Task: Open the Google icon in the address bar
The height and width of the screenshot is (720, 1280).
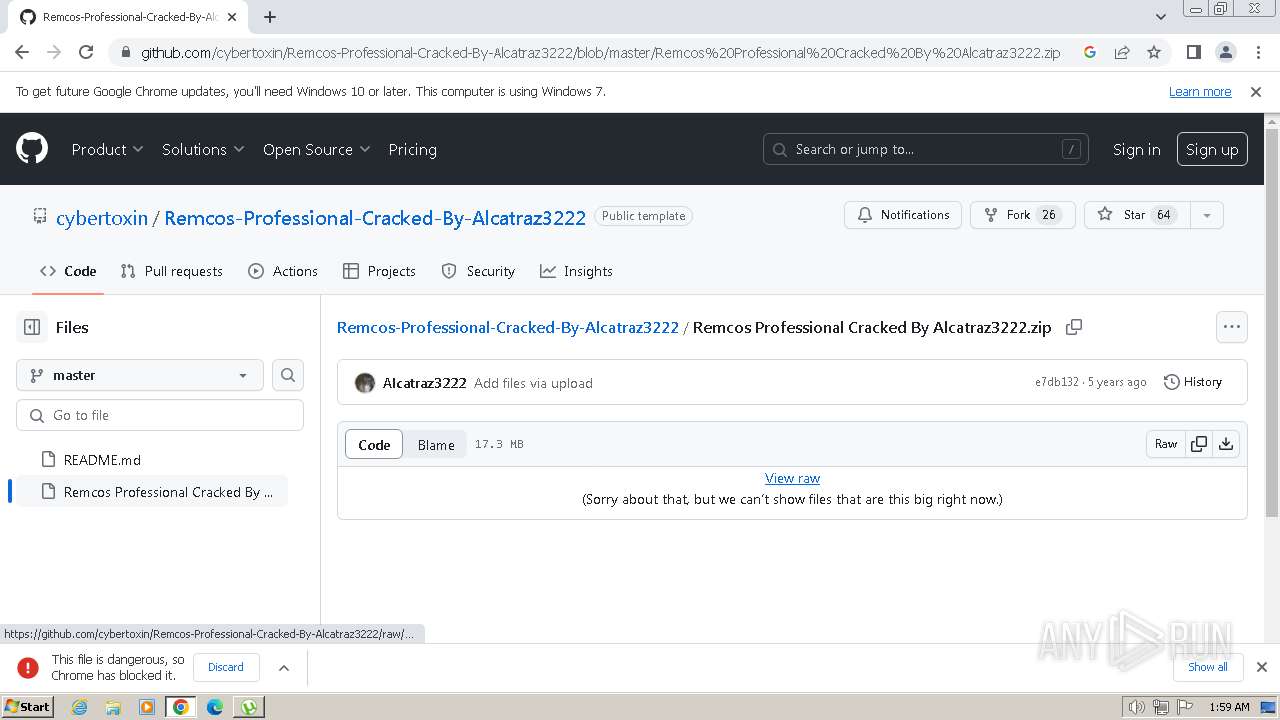Action: tap(1090, 52)
